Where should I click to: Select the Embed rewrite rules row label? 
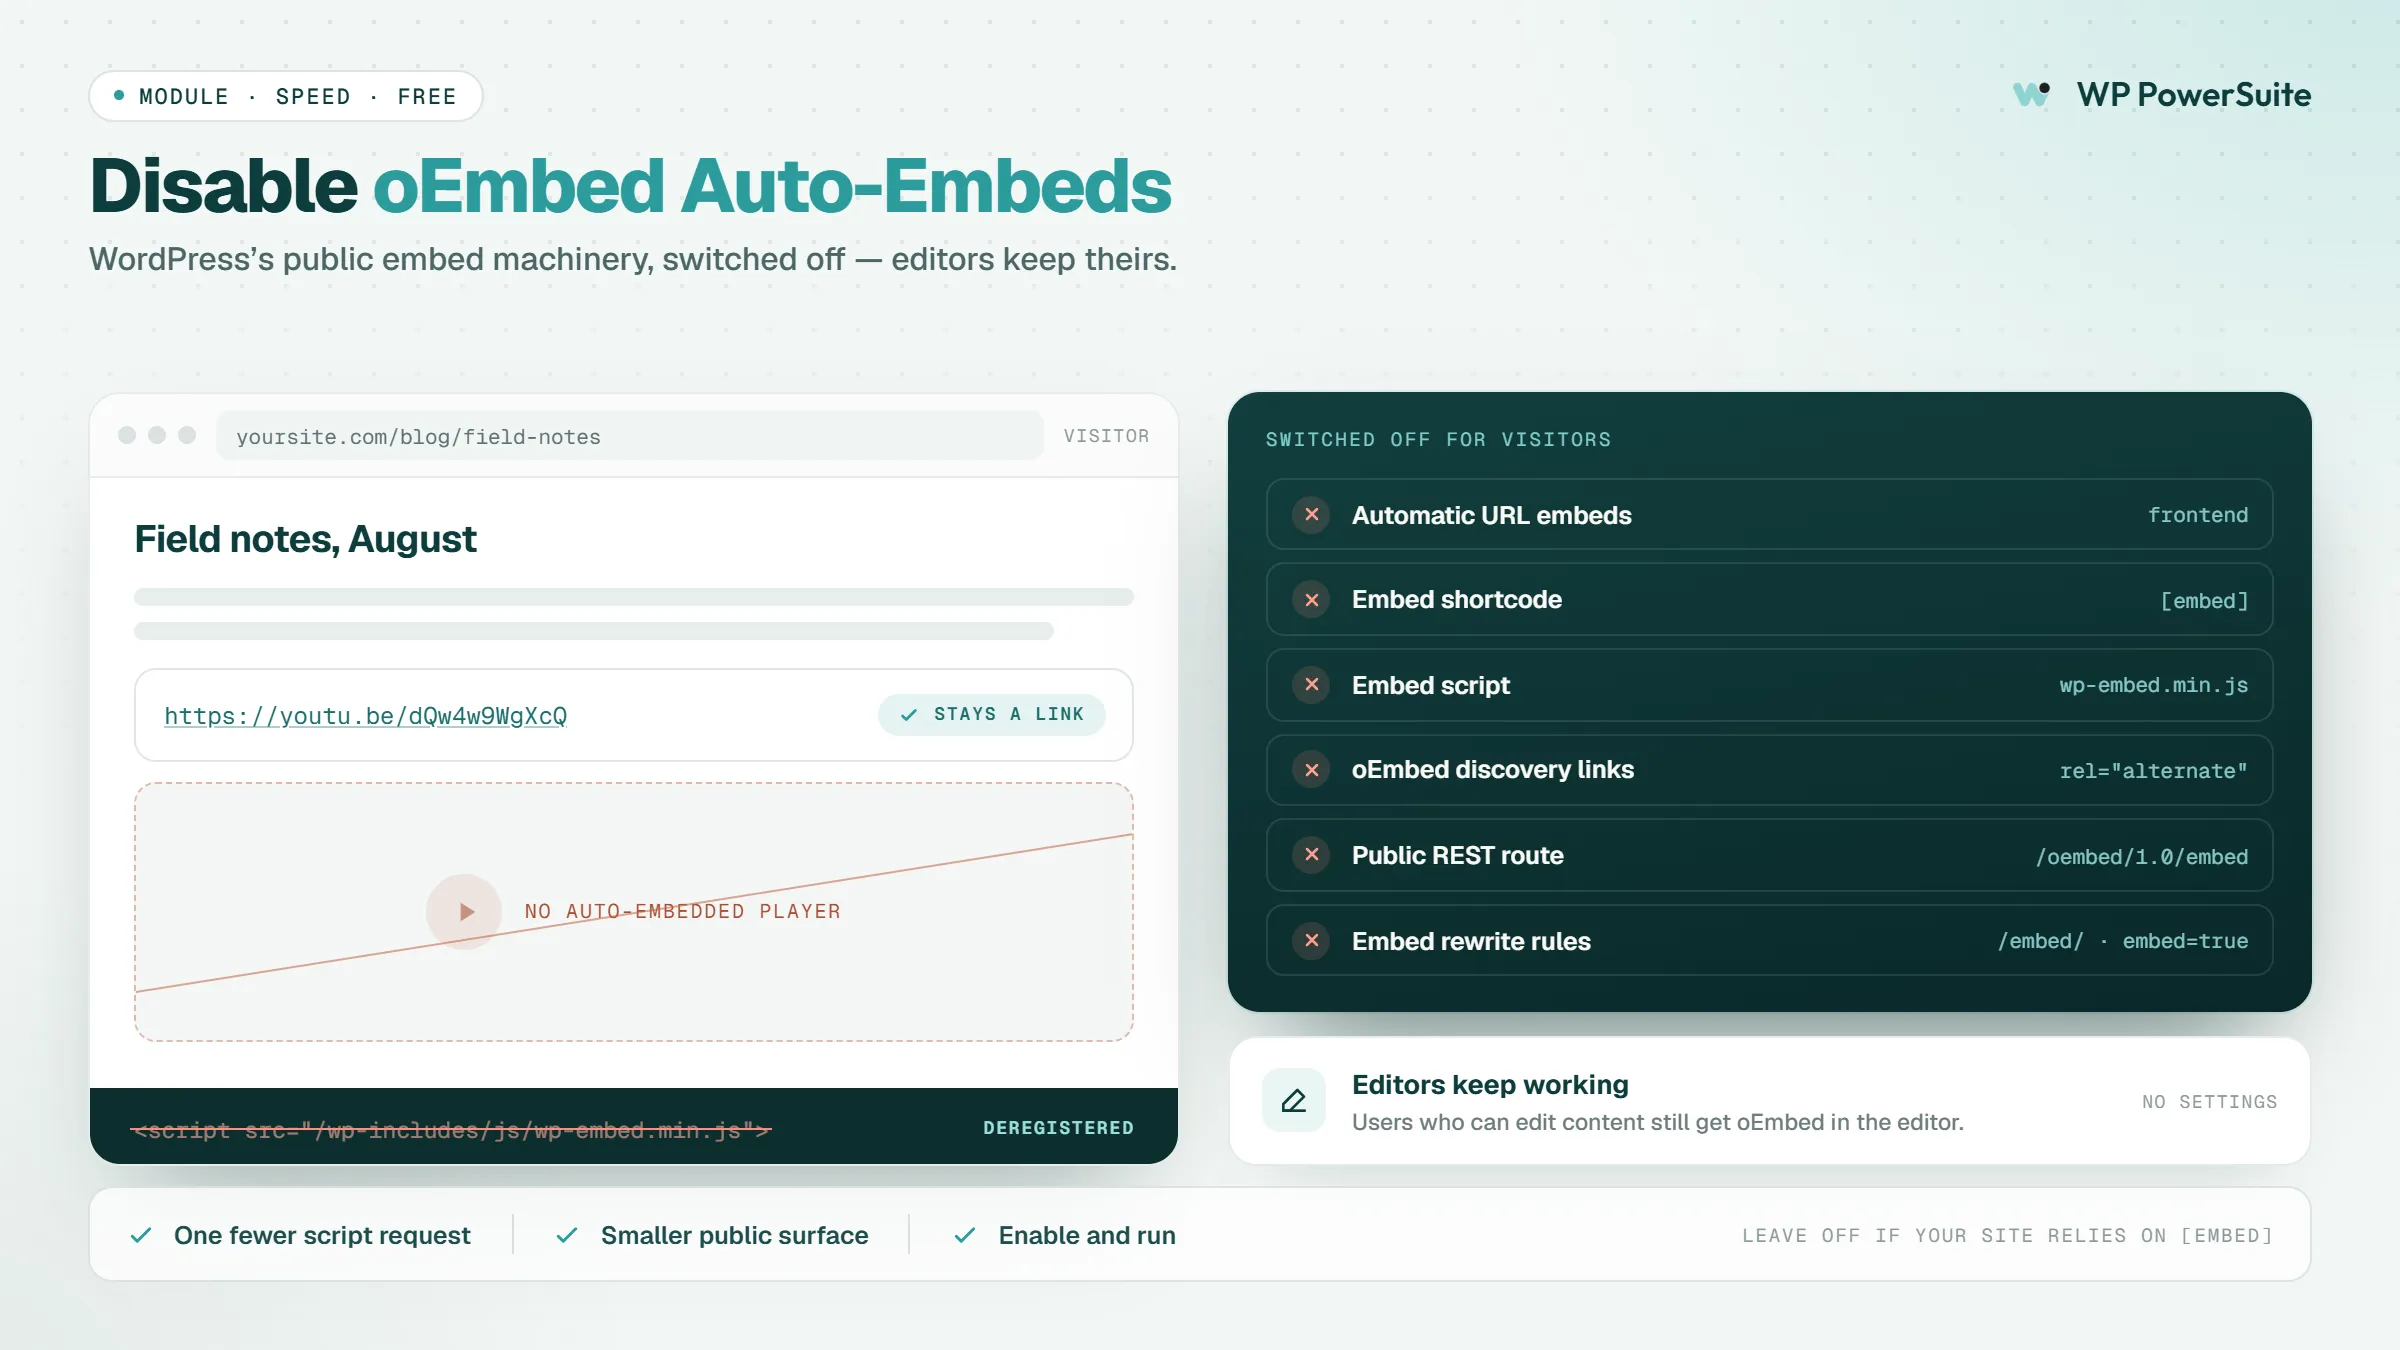click(x=1471, y=941)
